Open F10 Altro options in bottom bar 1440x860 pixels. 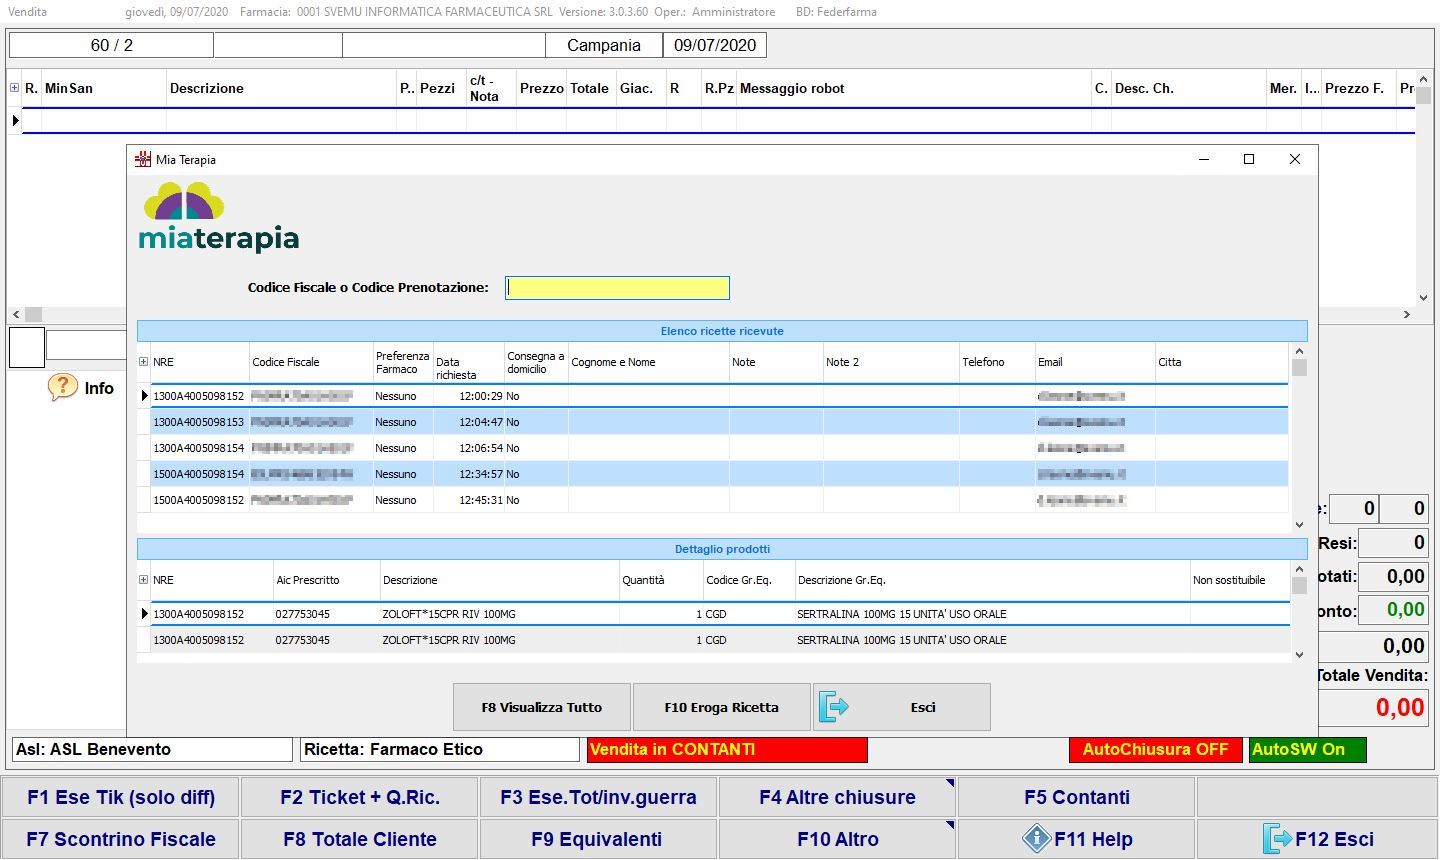tap(837, 839)
